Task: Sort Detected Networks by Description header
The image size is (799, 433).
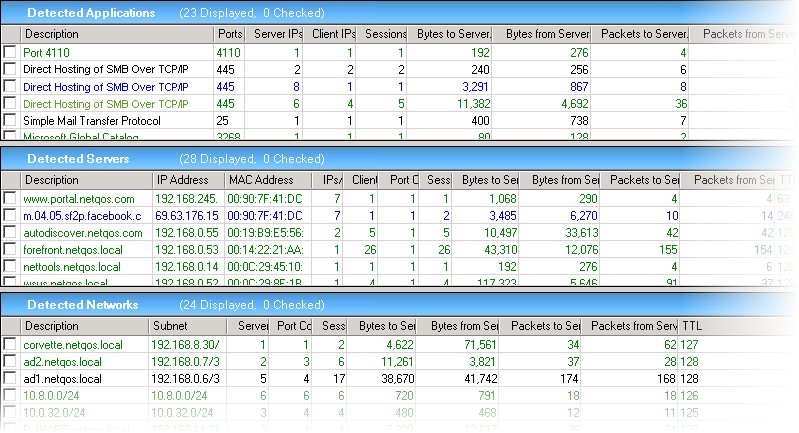Action: (84, 326)
